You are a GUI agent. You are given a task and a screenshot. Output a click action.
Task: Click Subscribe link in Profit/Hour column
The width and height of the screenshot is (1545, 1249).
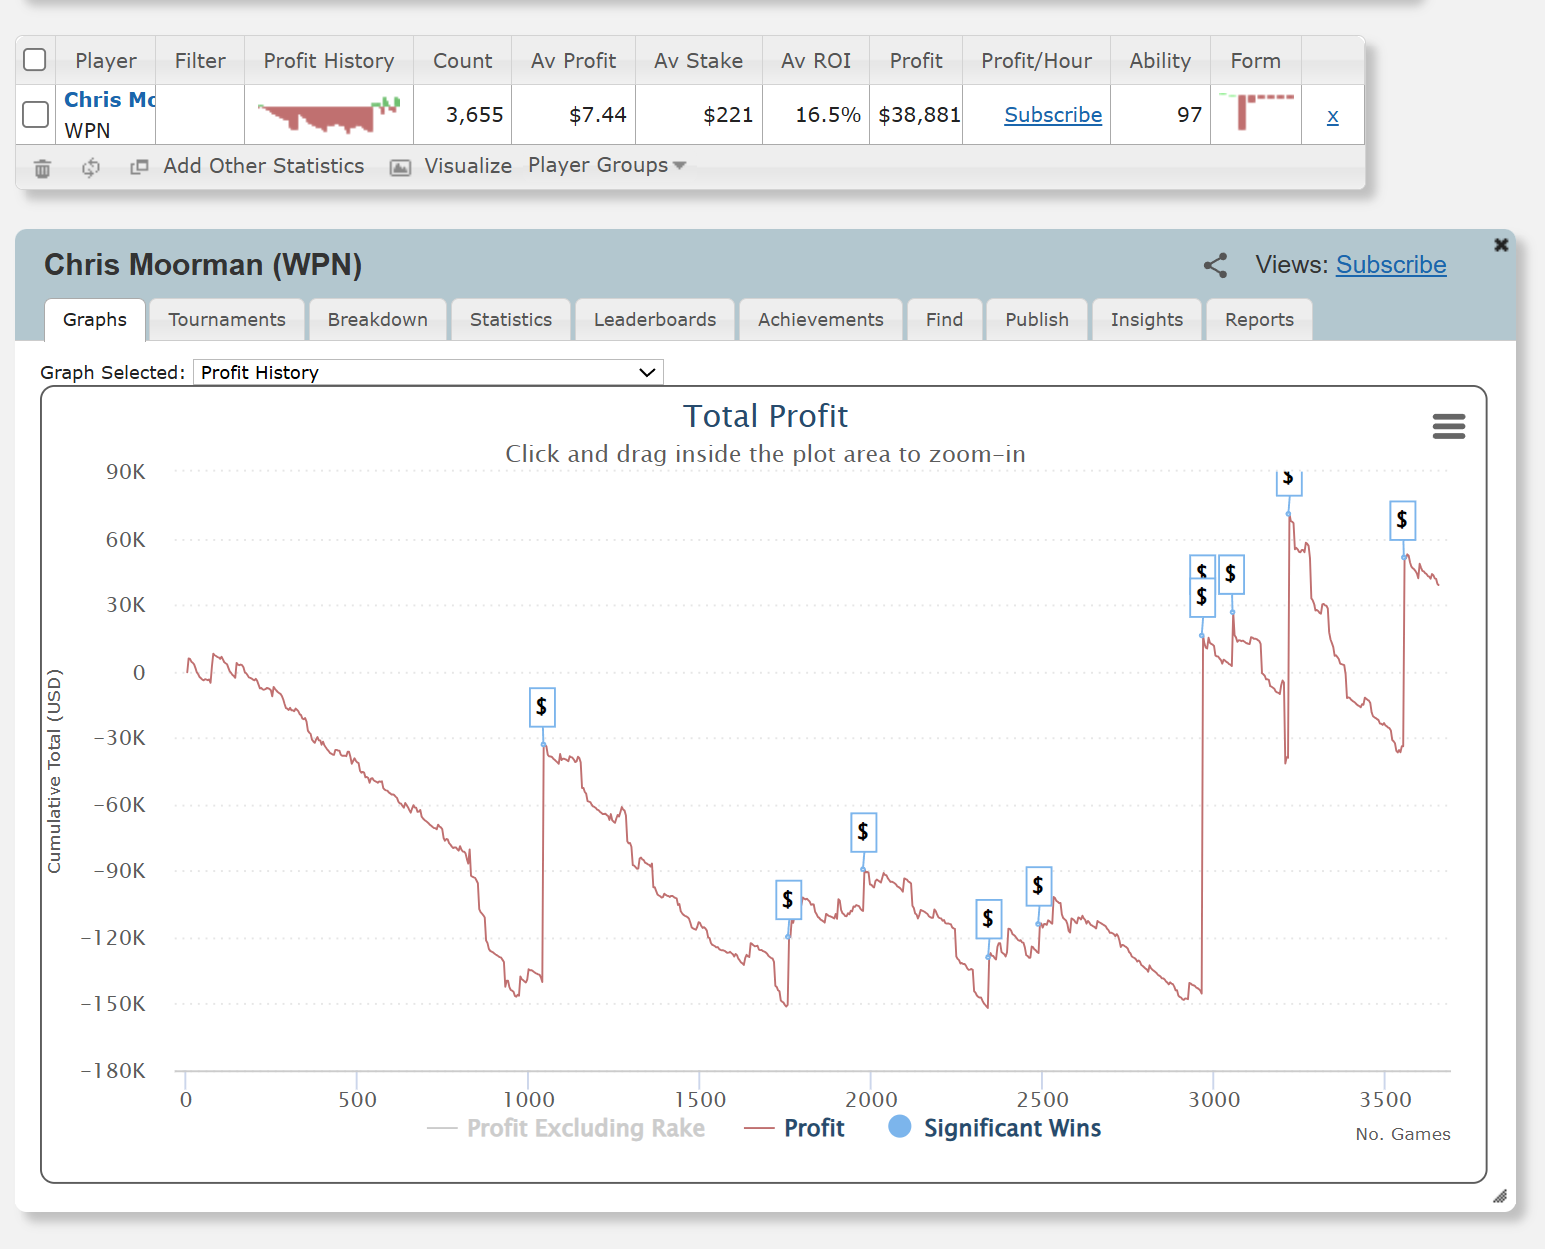(x=1053, y=115)
